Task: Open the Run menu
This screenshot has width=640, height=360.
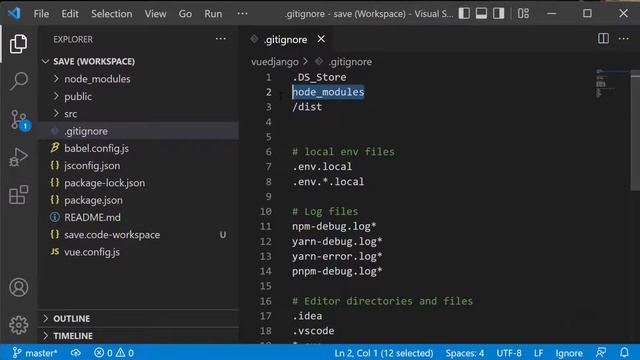Action: [x=213, y=14]
